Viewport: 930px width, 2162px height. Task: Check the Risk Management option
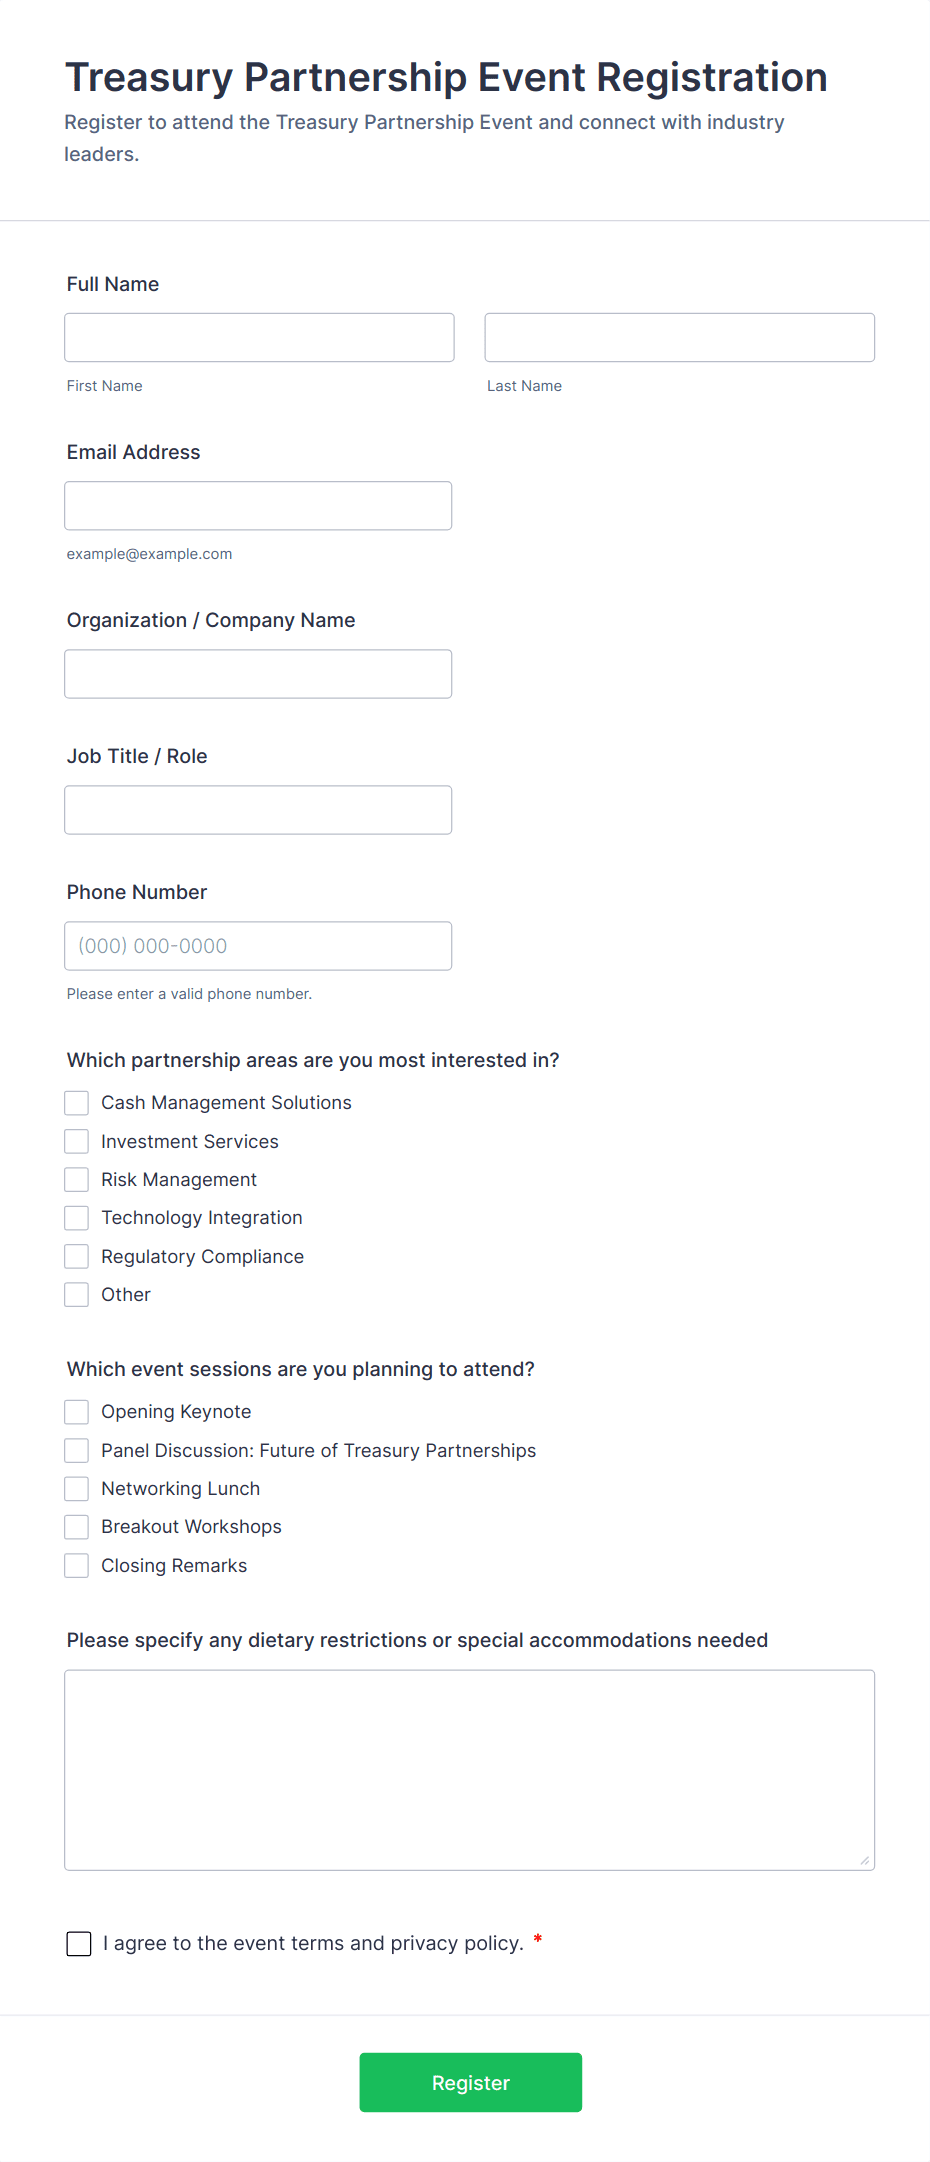pos(76,1179)
